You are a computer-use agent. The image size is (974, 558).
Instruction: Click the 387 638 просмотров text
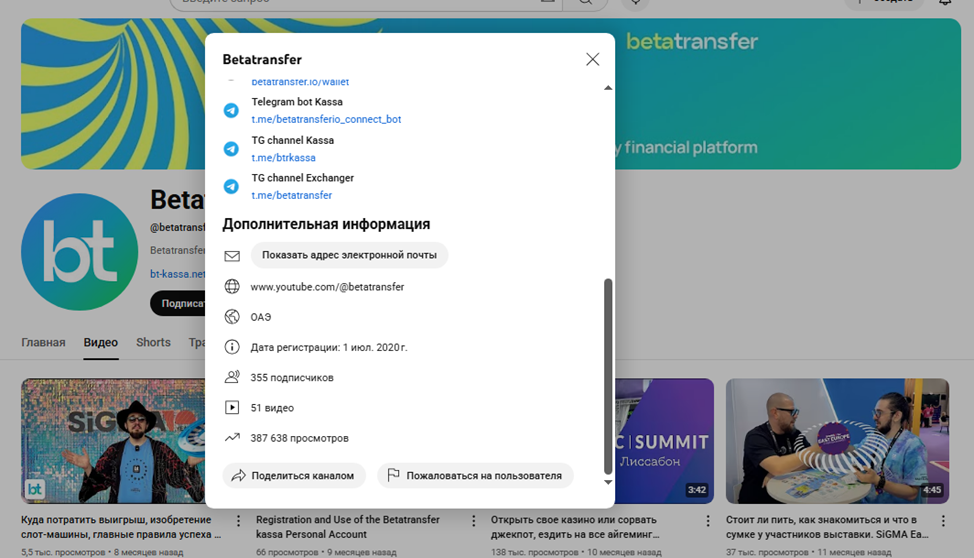pos(299,438)
